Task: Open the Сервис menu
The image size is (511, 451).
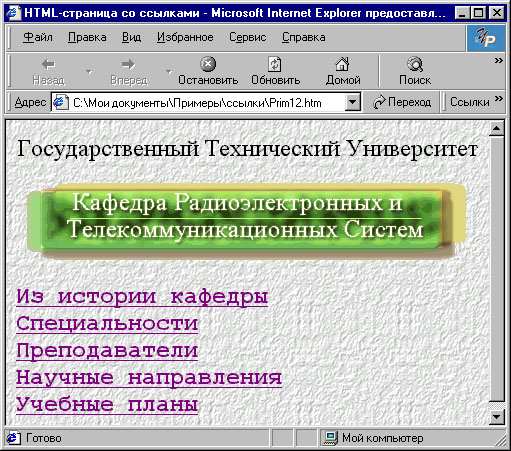Action: click(247, 37)
